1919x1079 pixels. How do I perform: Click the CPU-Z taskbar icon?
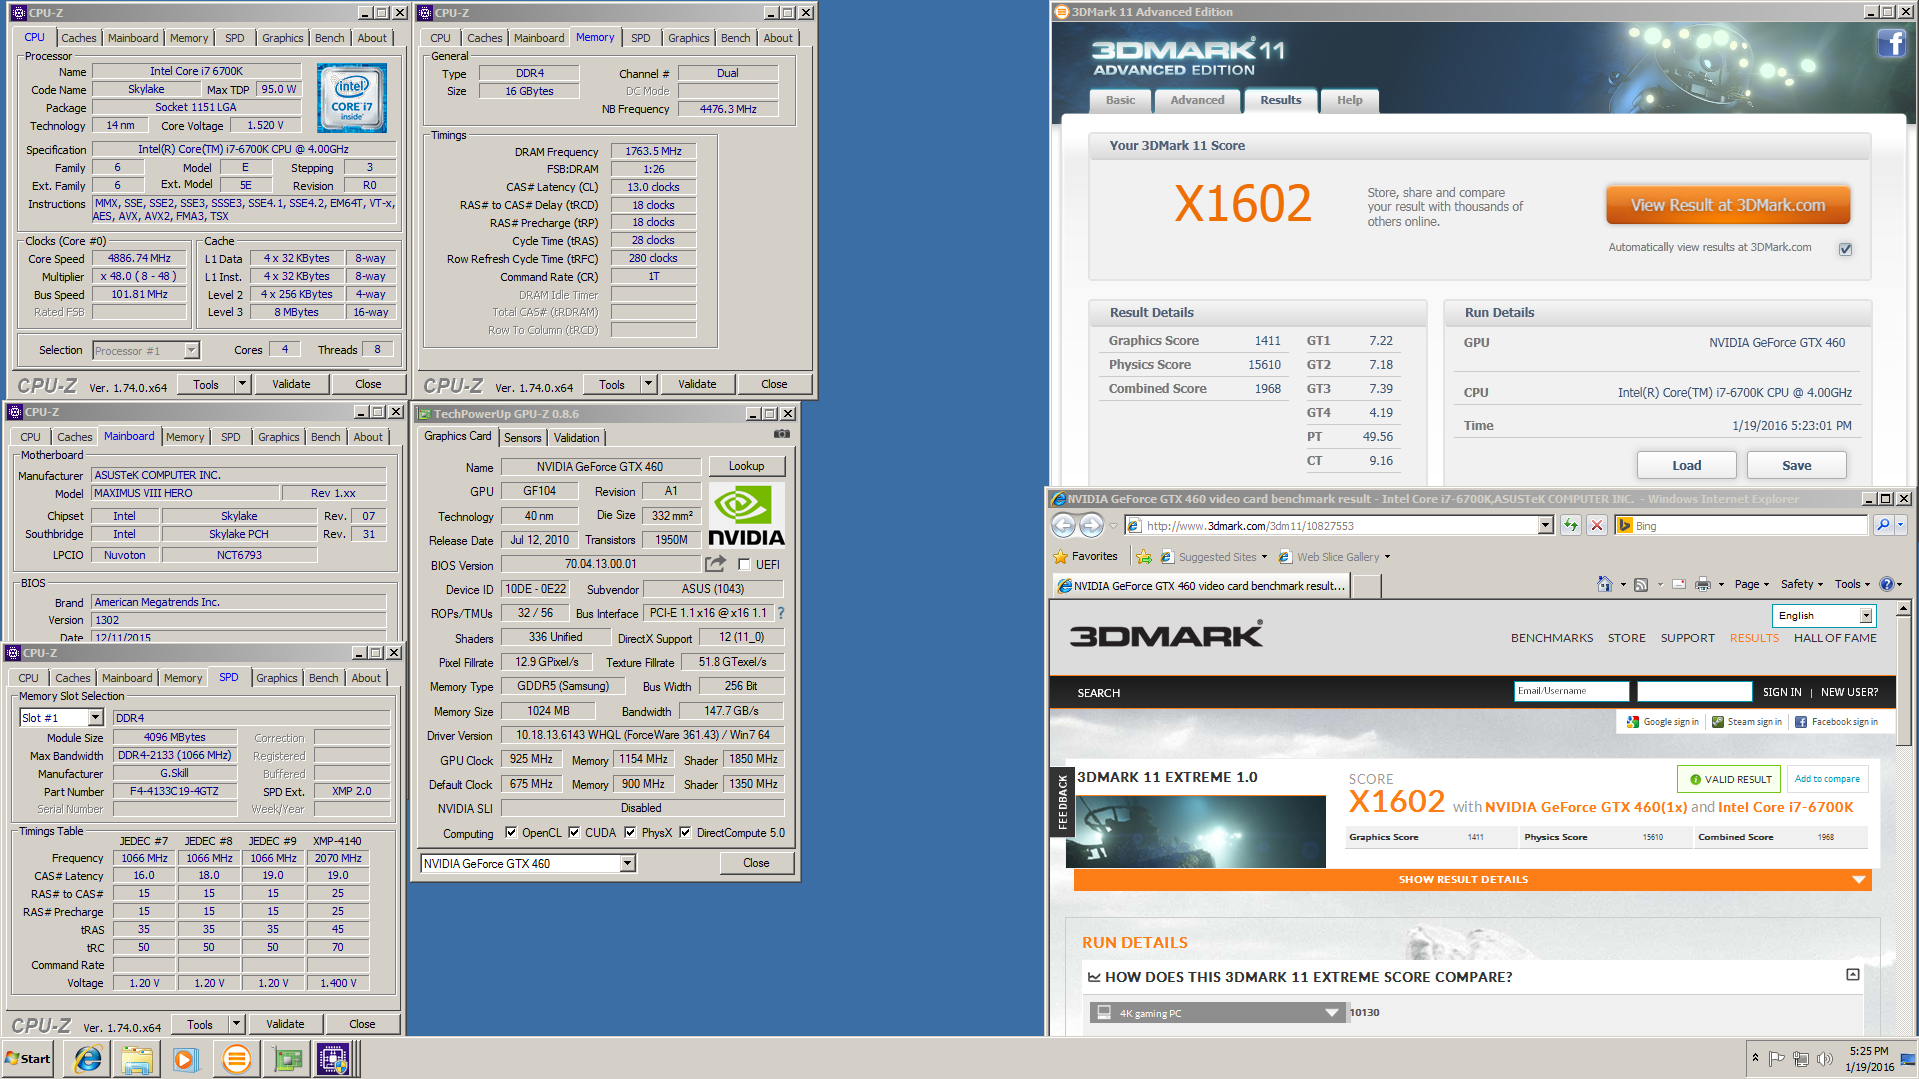pyautogui.click(x=333, y=1058)
